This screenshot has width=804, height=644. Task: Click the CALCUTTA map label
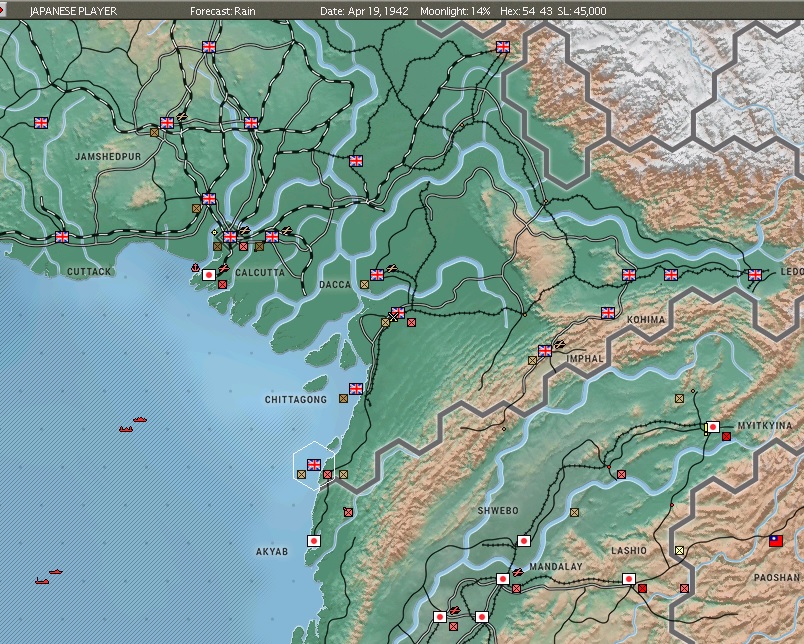tap(259, 272)
